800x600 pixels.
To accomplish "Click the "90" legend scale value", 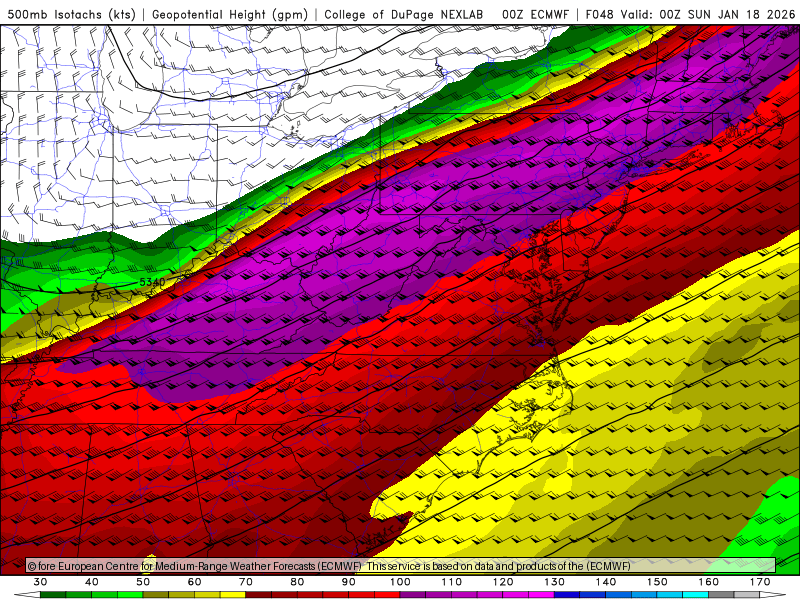I will click(349, 582).
